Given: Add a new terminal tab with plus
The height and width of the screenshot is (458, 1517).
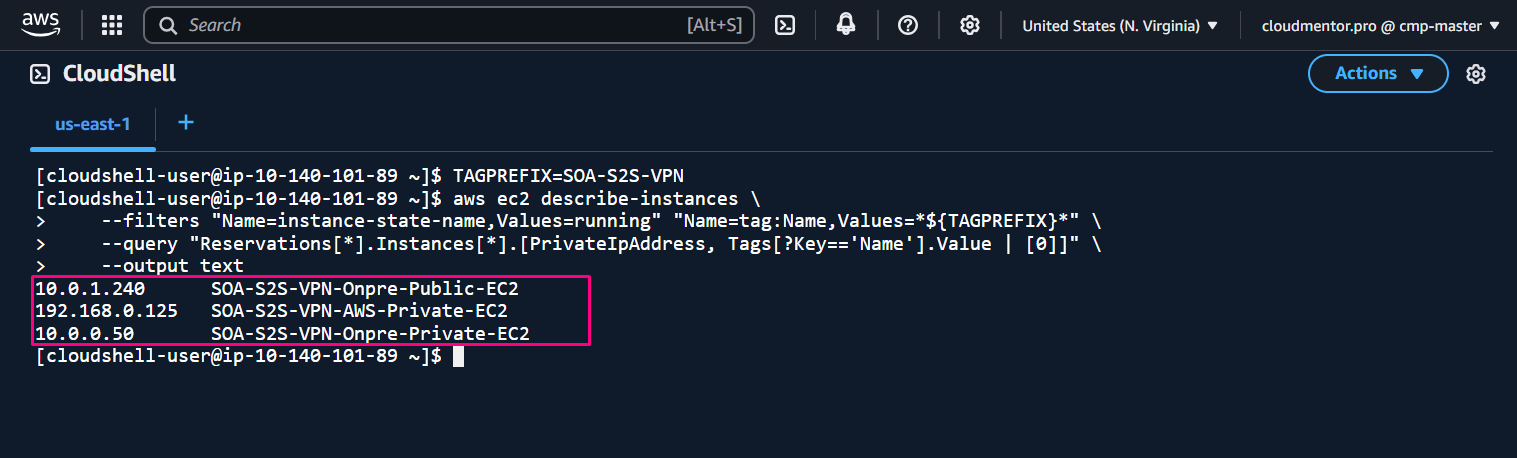Looking at the screenshot, I should (x=185, y=123).
